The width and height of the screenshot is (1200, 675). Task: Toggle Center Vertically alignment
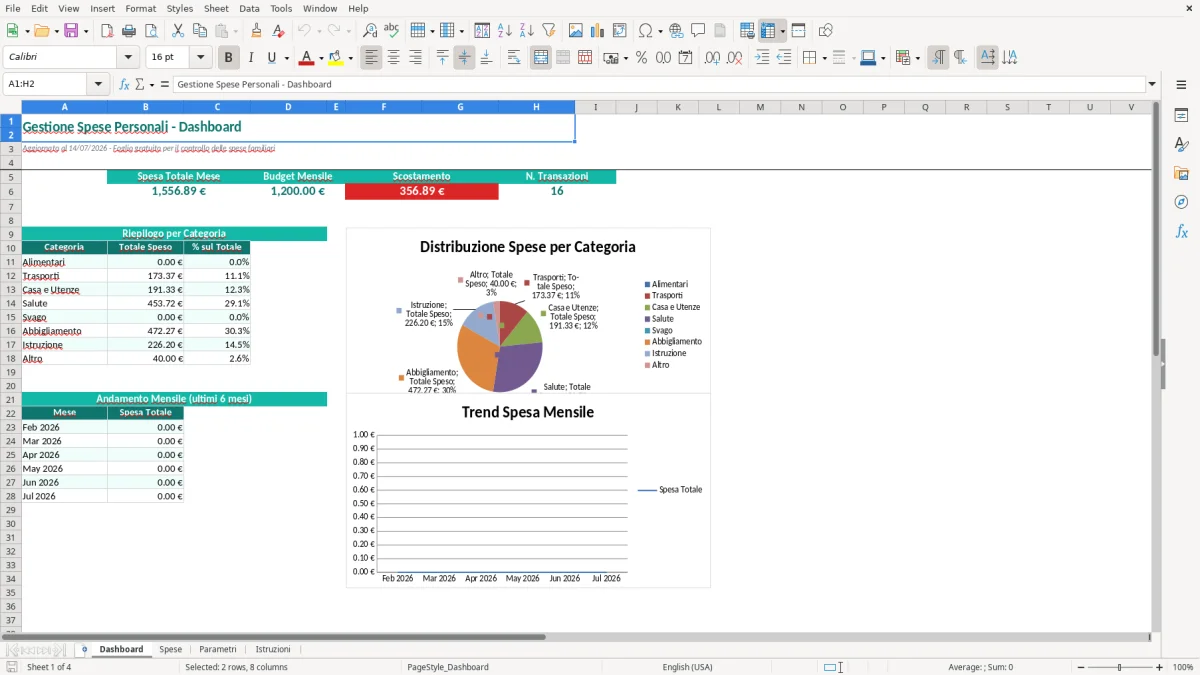tap(464, 58)
